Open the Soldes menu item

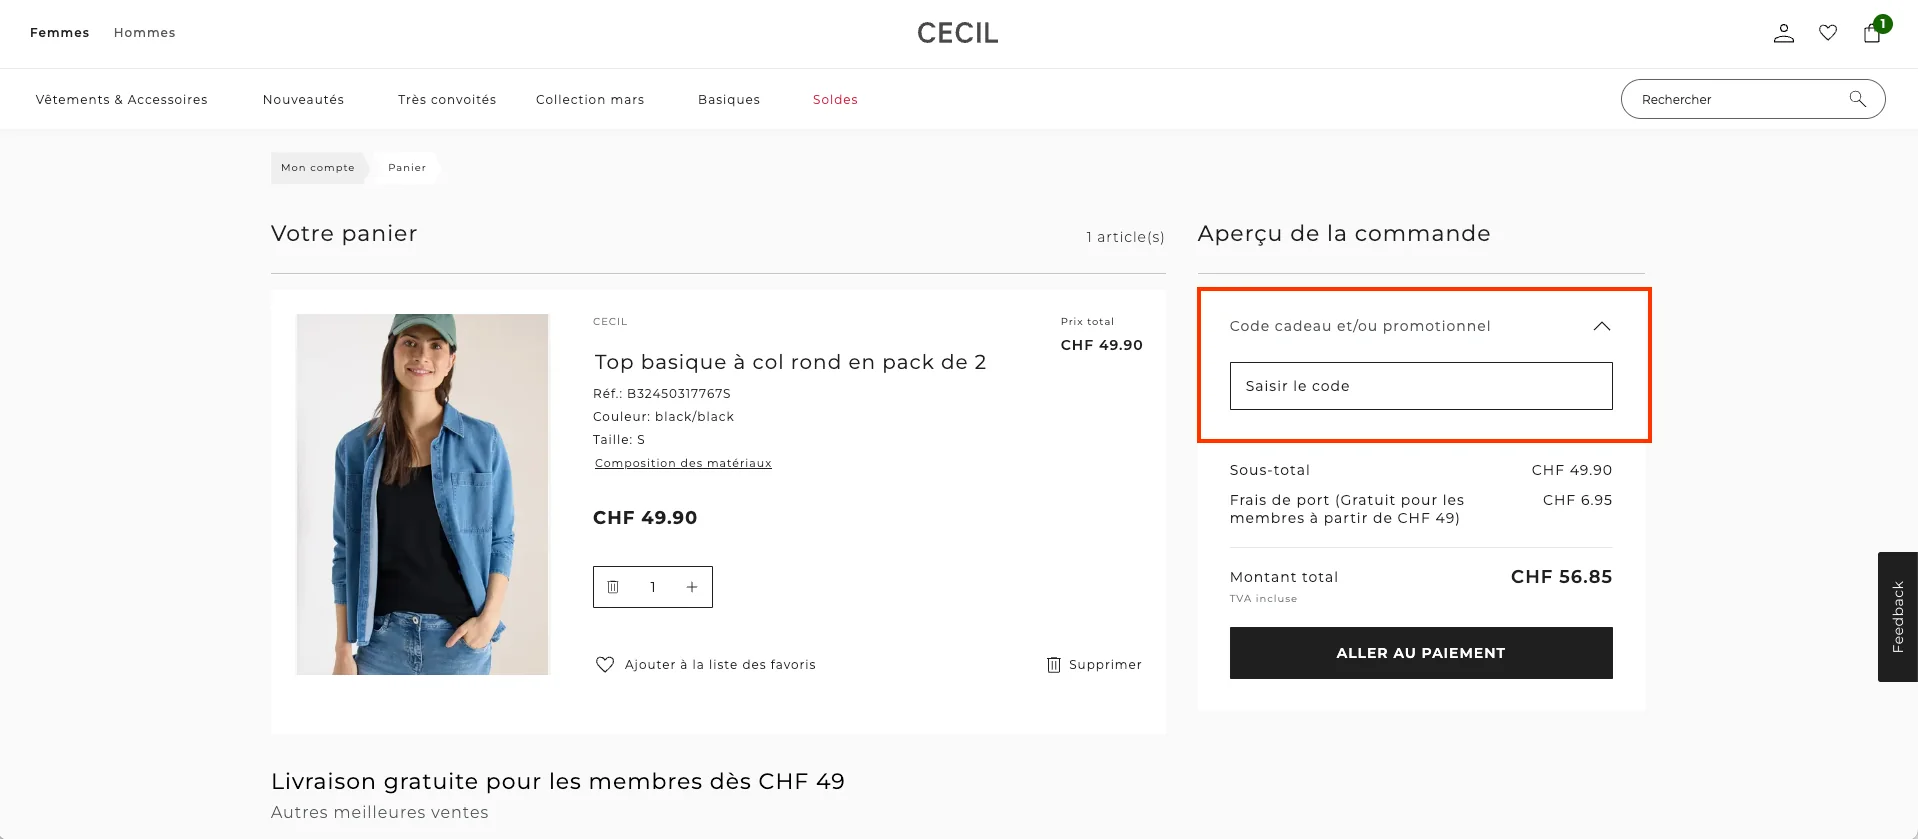(834, 99)
